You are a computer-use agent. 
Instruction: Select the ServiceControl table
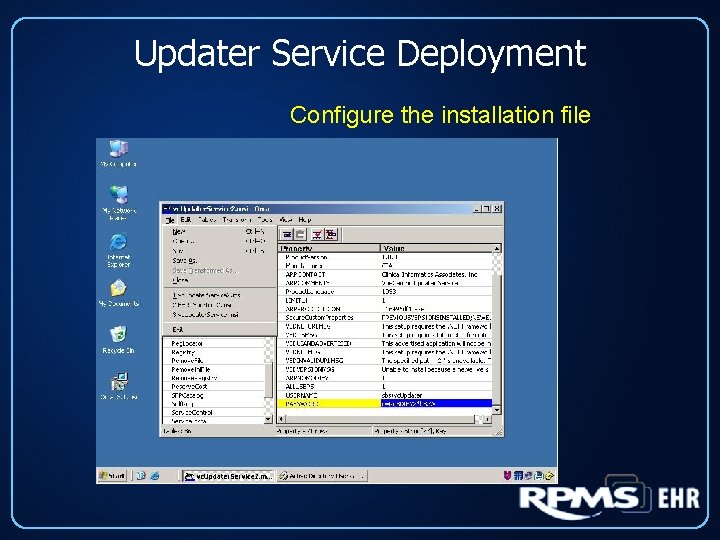pyautogui.click(x=192, y=412)
